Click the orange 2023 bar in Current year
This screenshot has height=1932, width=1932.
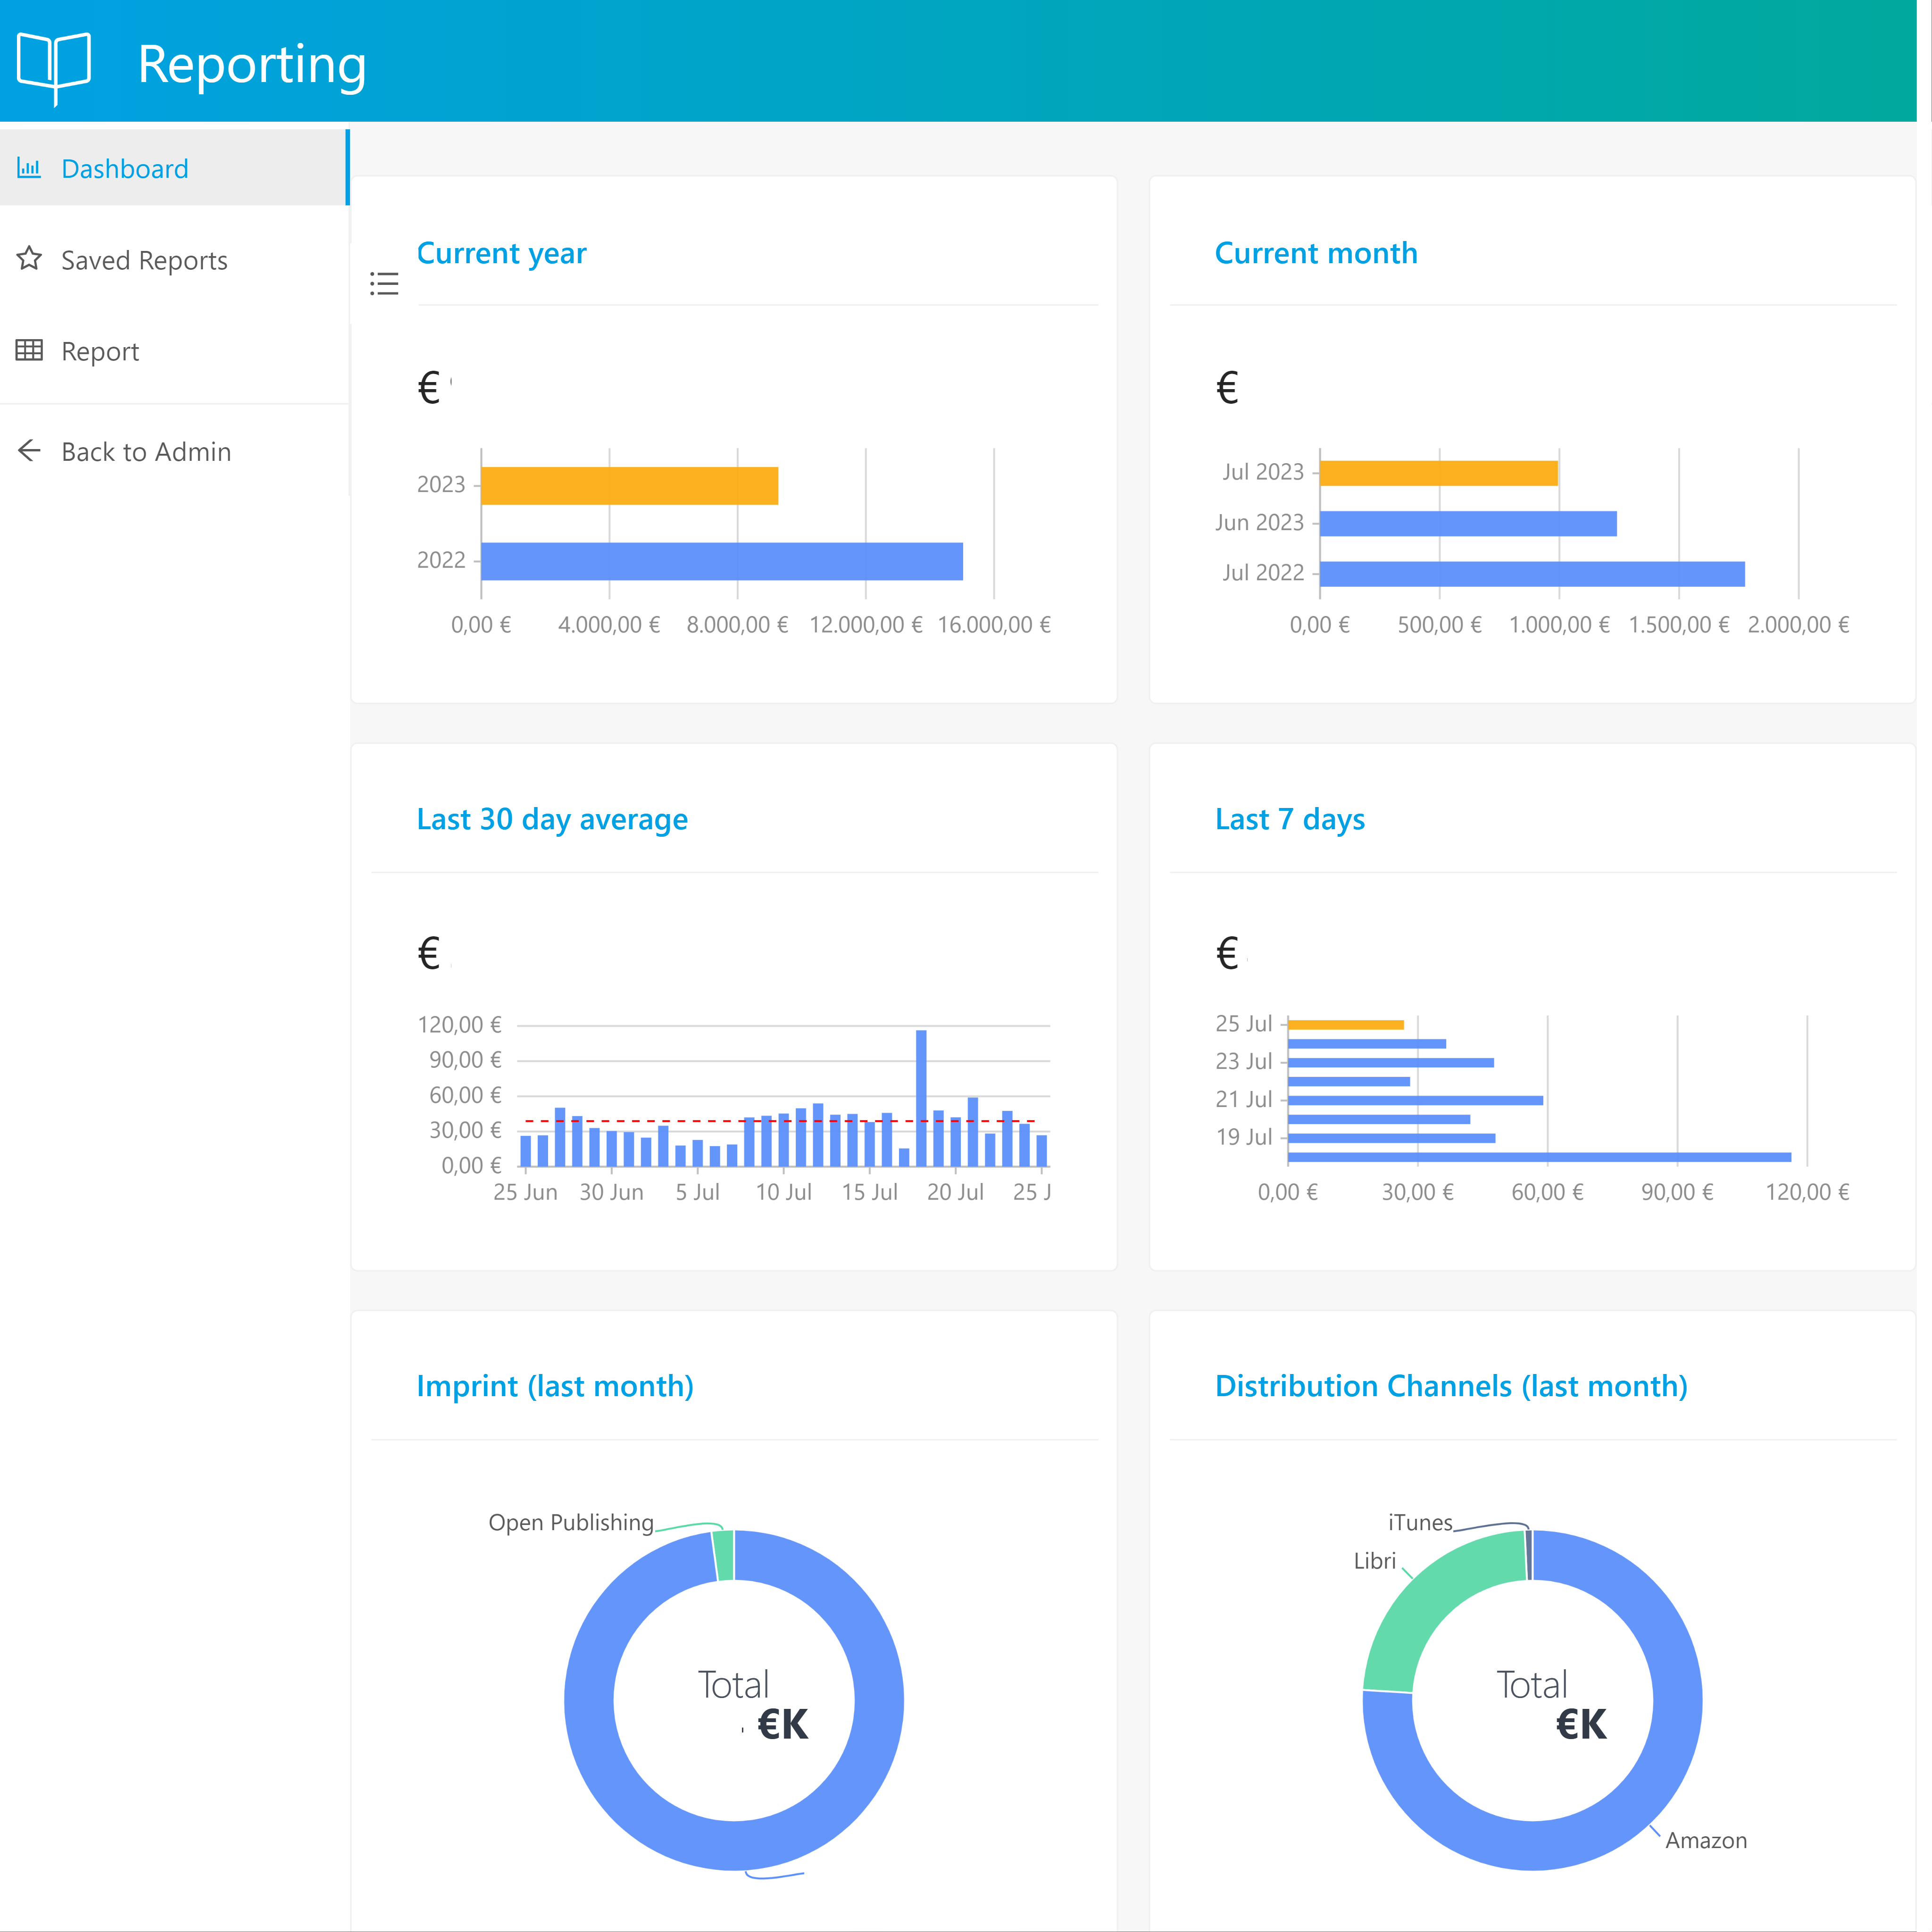point(629,485)
